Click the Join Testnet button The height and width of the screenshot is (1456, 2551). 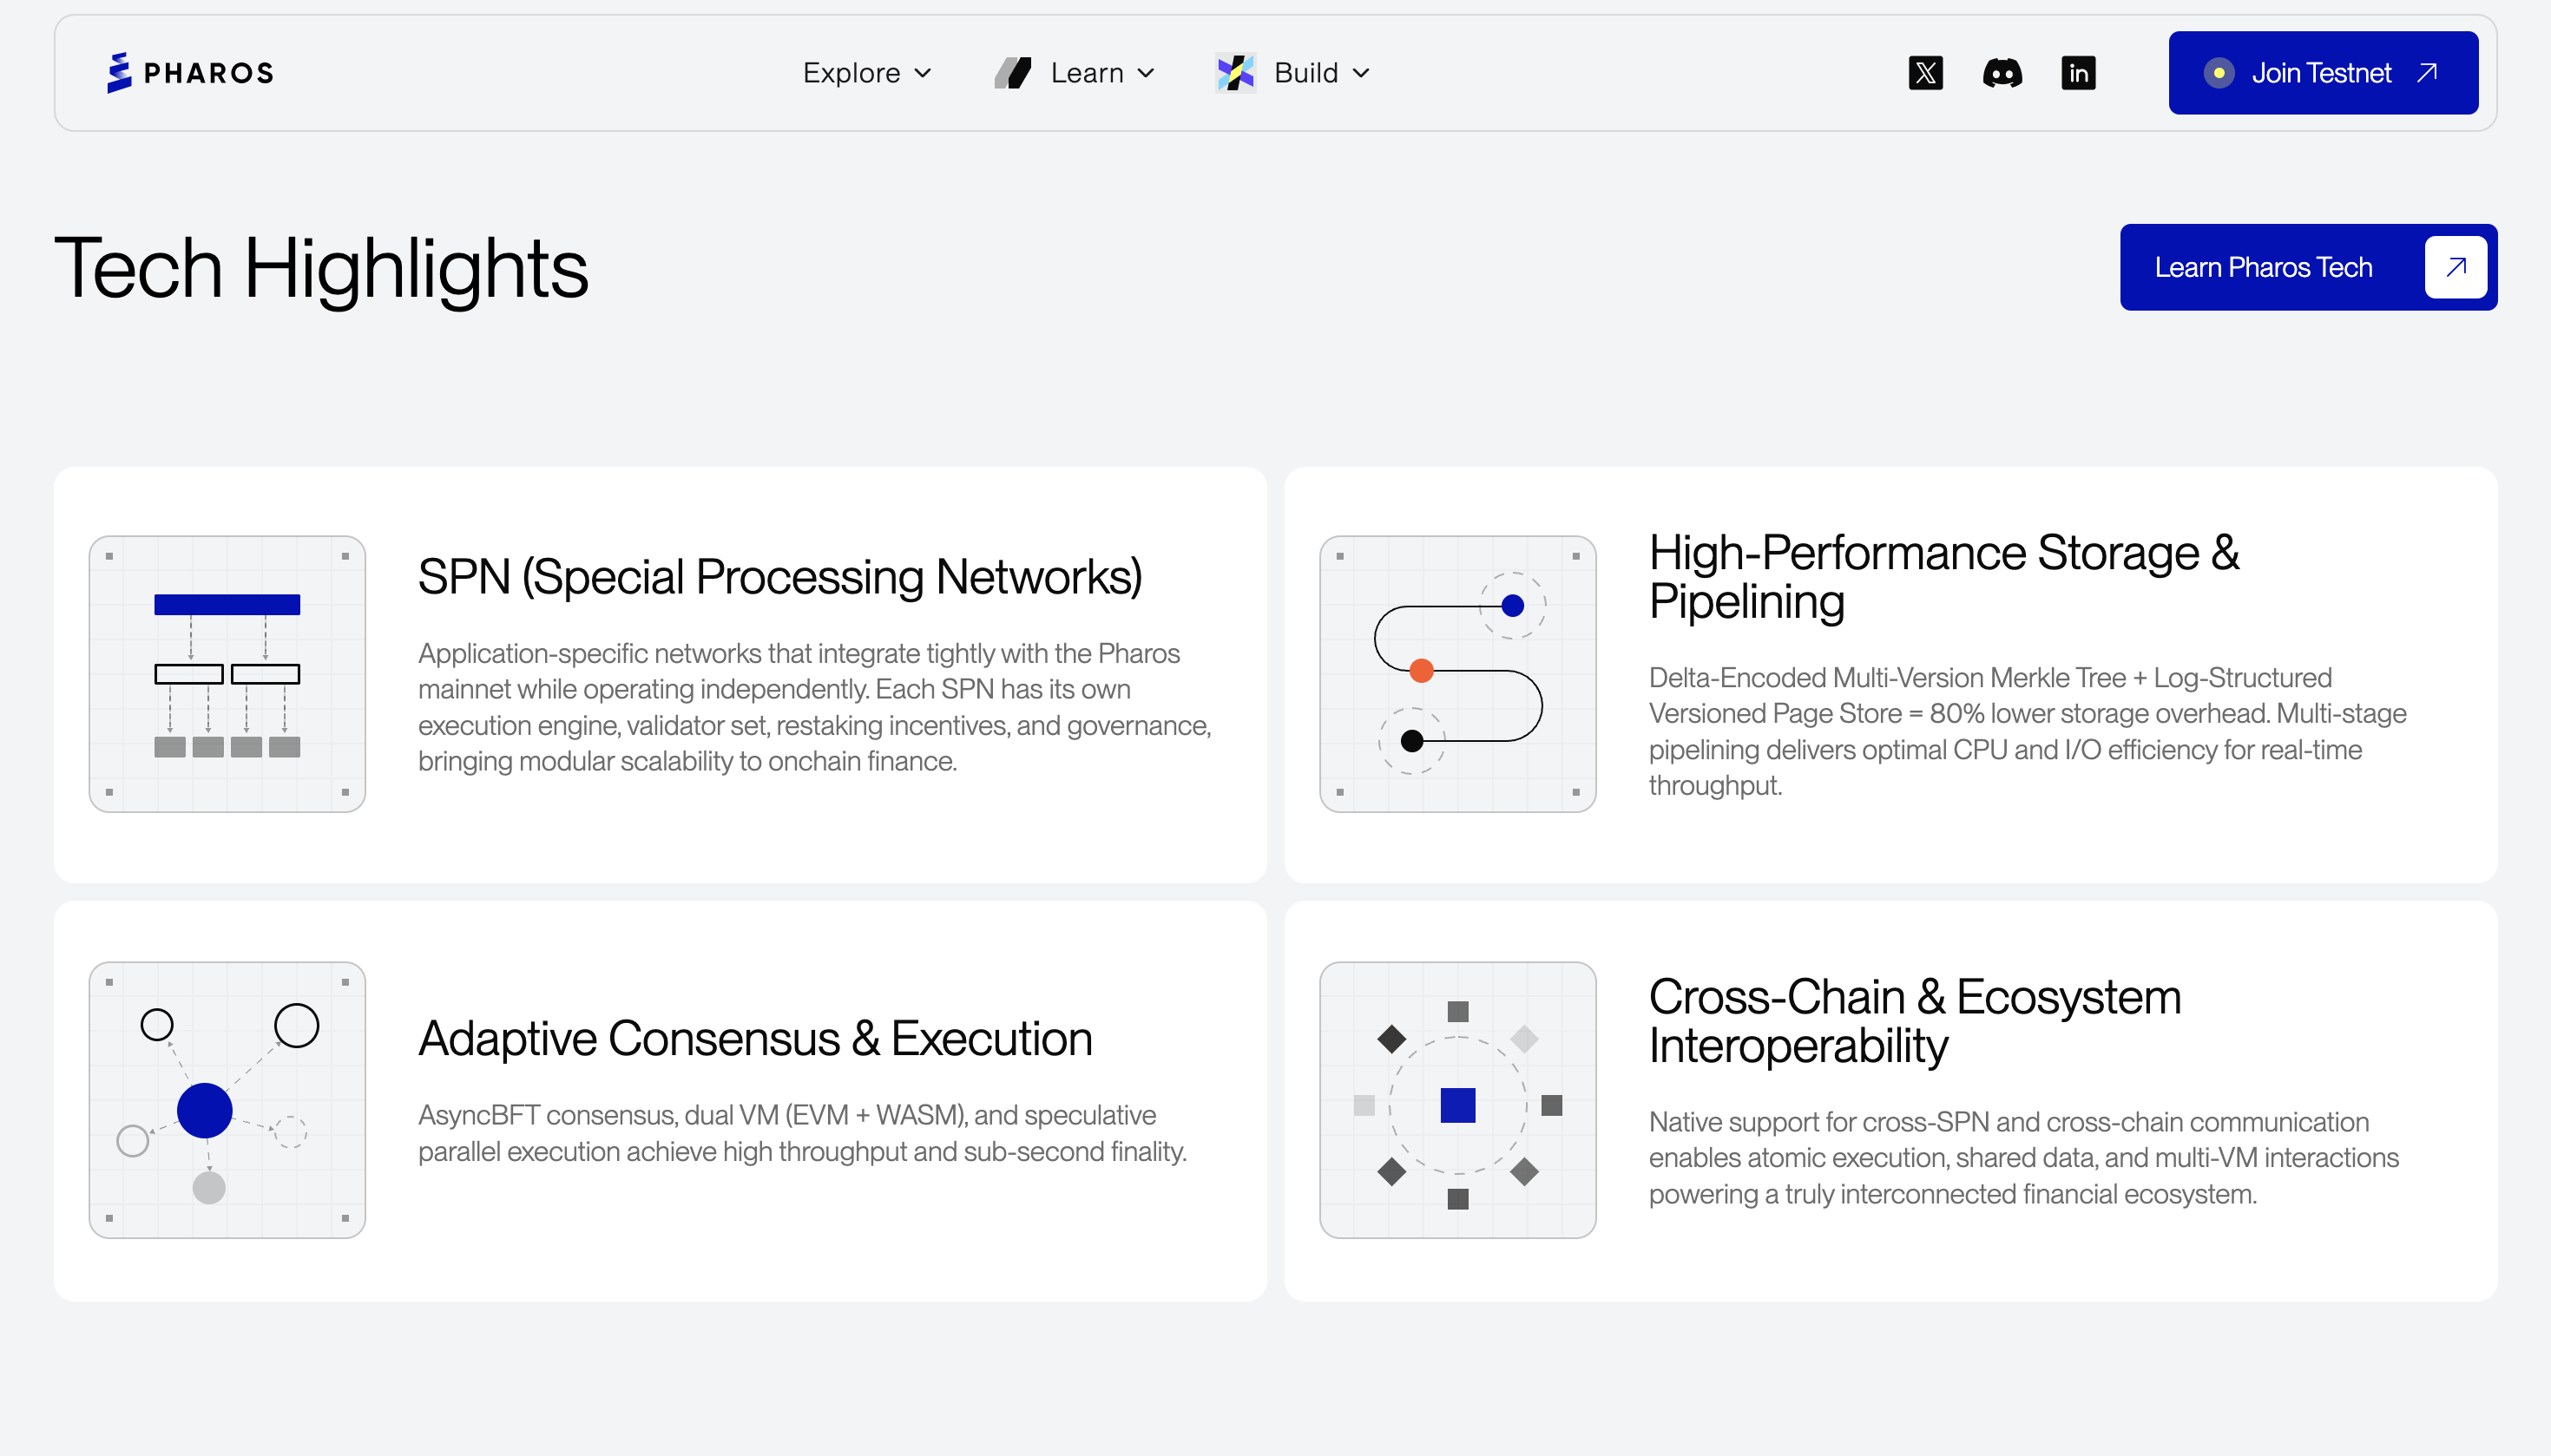tap(2321, 73)
